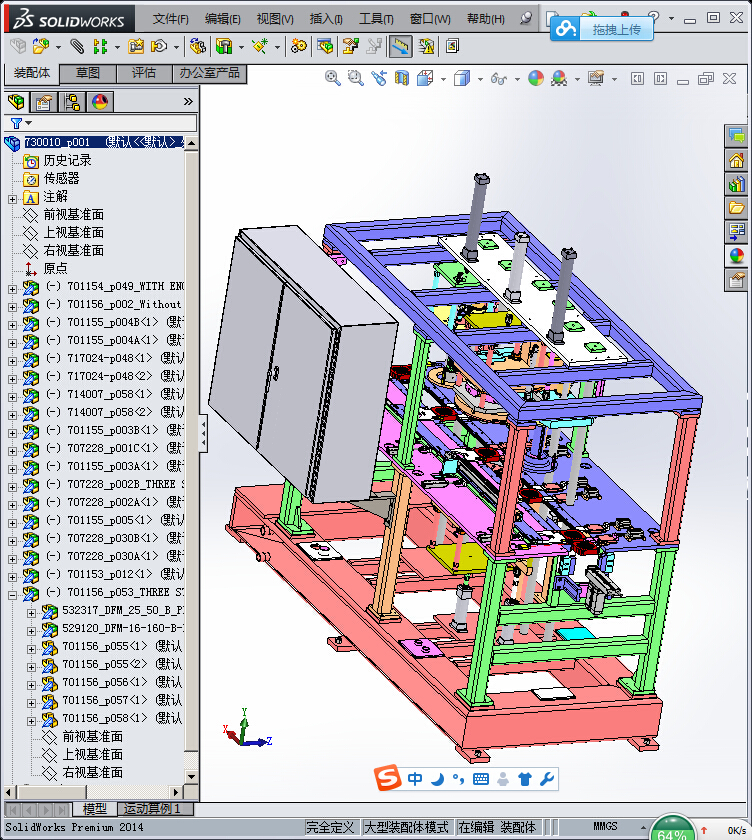Click the Edit Component tool icon

coord(18,46)
